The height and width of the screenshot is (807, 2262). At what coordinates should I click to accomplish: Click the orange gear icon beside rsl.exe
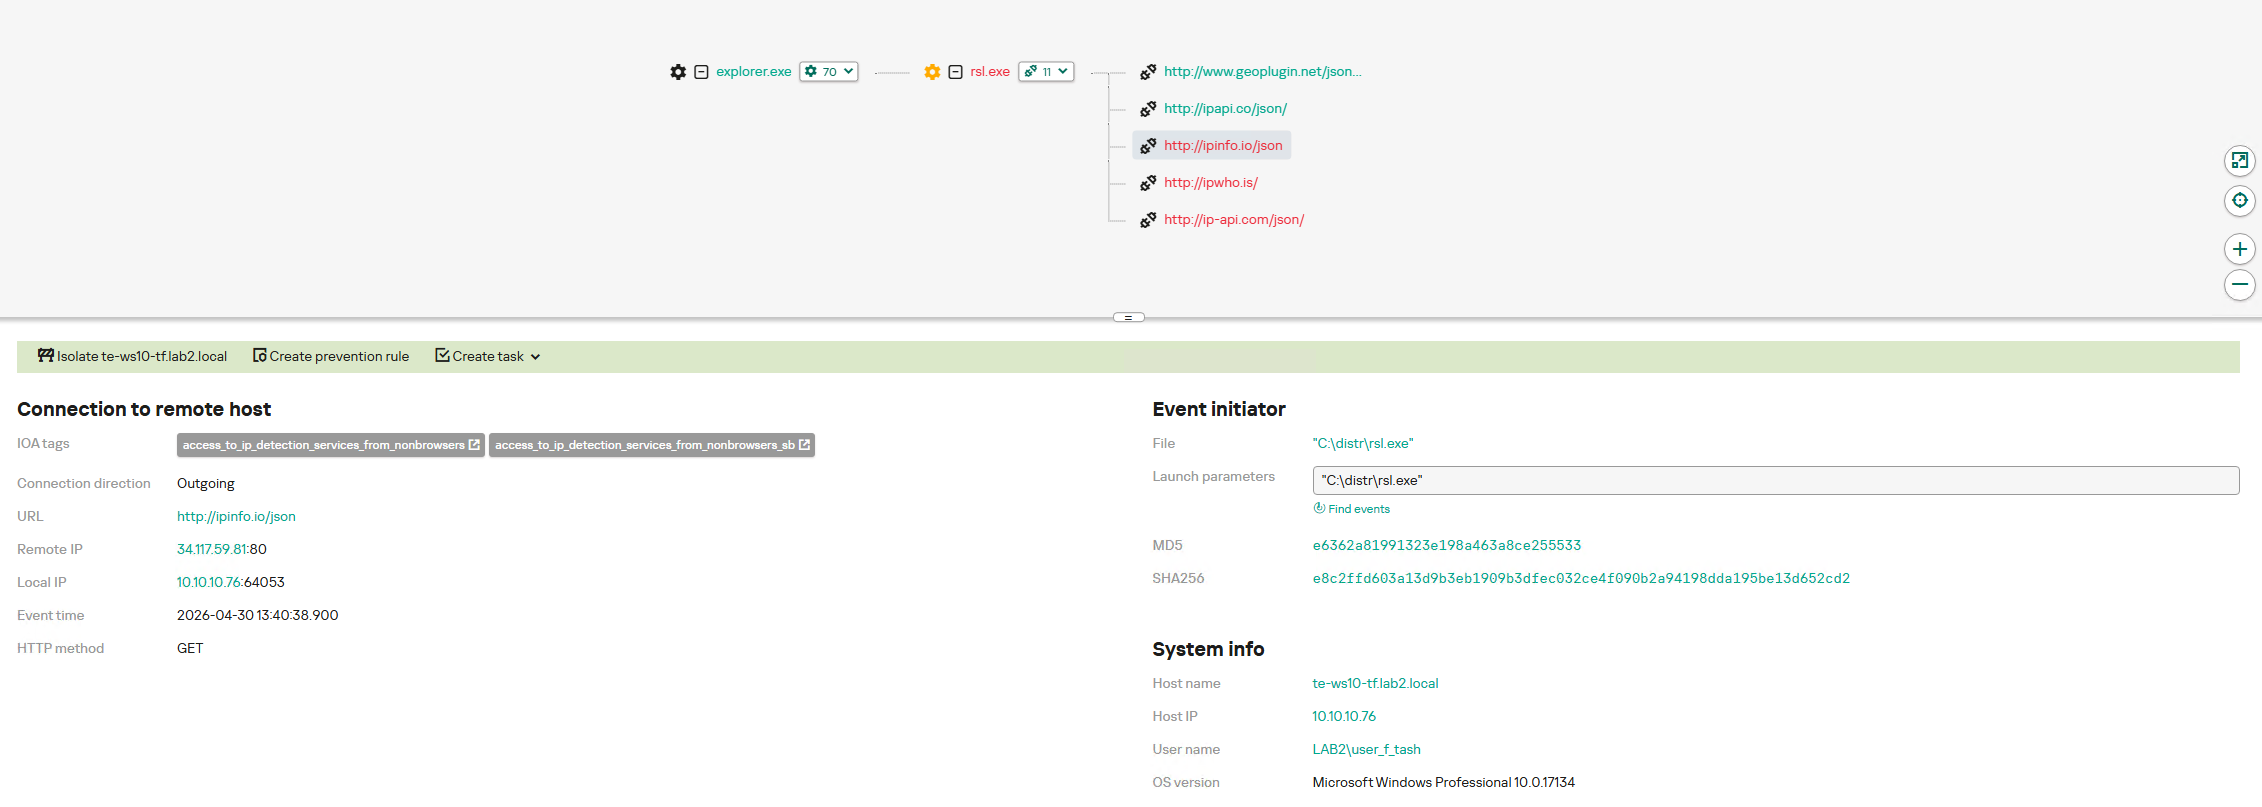coord(932,72)
